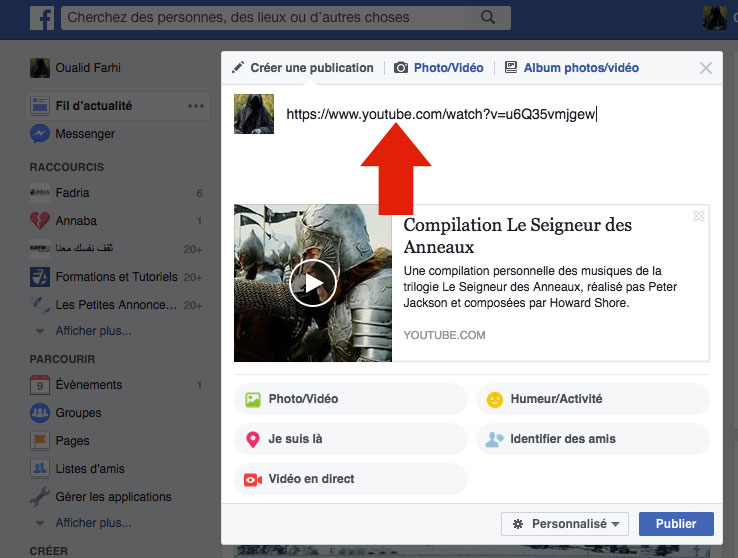
Task: Open the Groupes icon
Action: click(40, 413)
